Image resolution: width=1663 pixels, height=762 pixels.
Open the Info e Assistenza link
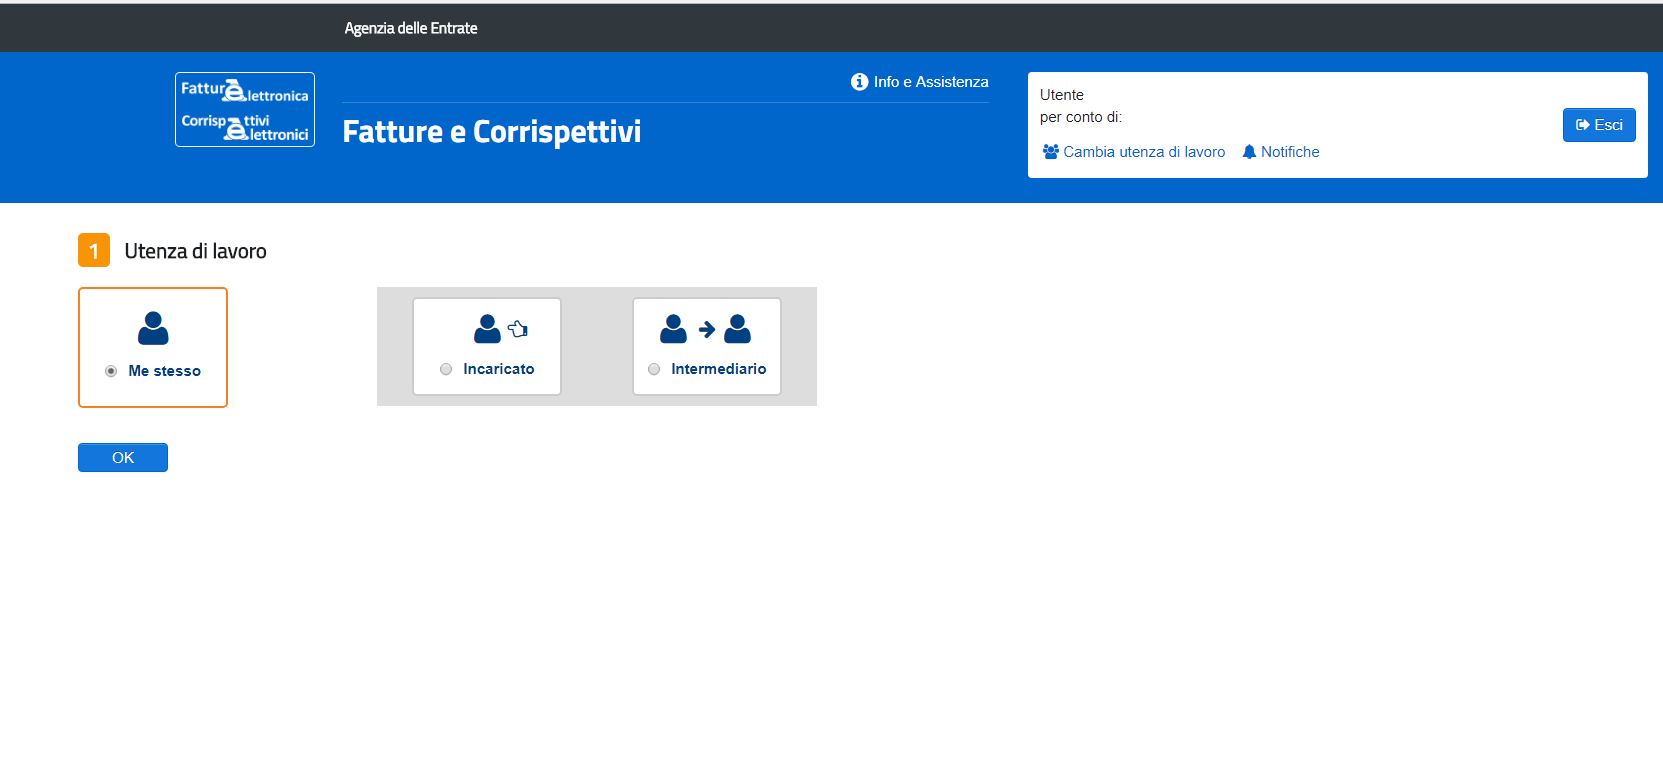tap(930, 82)
